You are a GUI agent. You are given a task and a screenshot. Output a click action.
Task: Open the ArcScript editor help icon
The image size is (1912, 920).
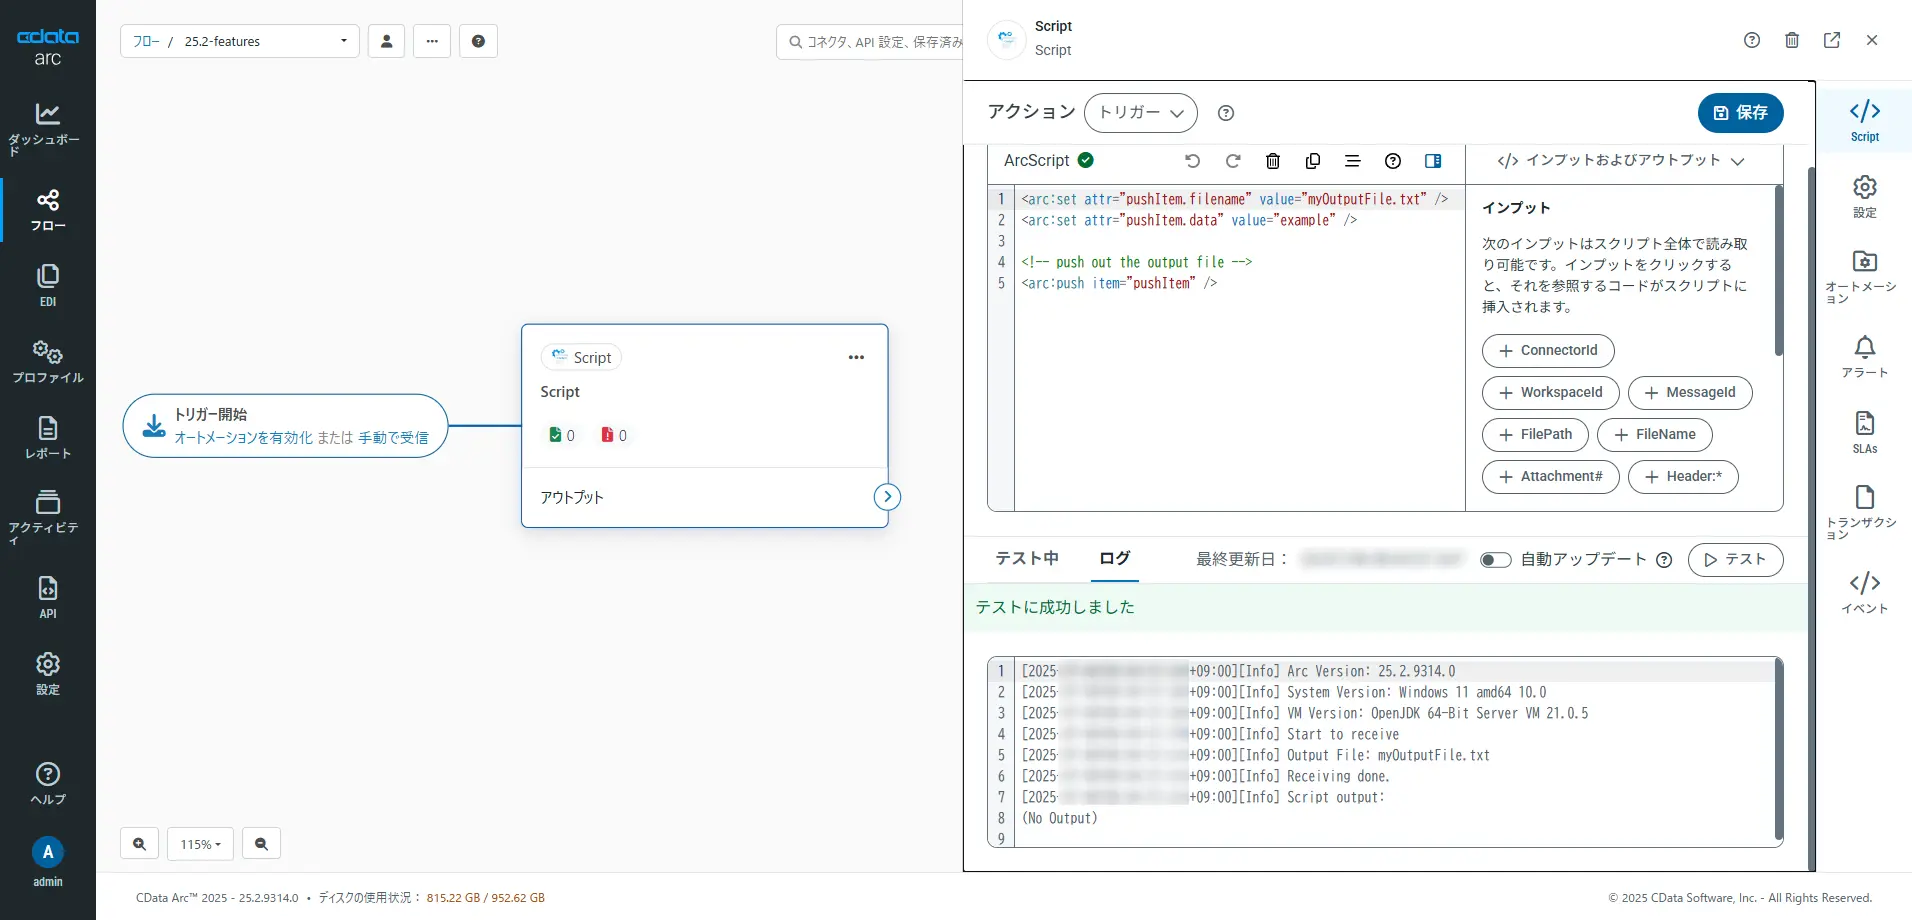(x=1393, y=161)
